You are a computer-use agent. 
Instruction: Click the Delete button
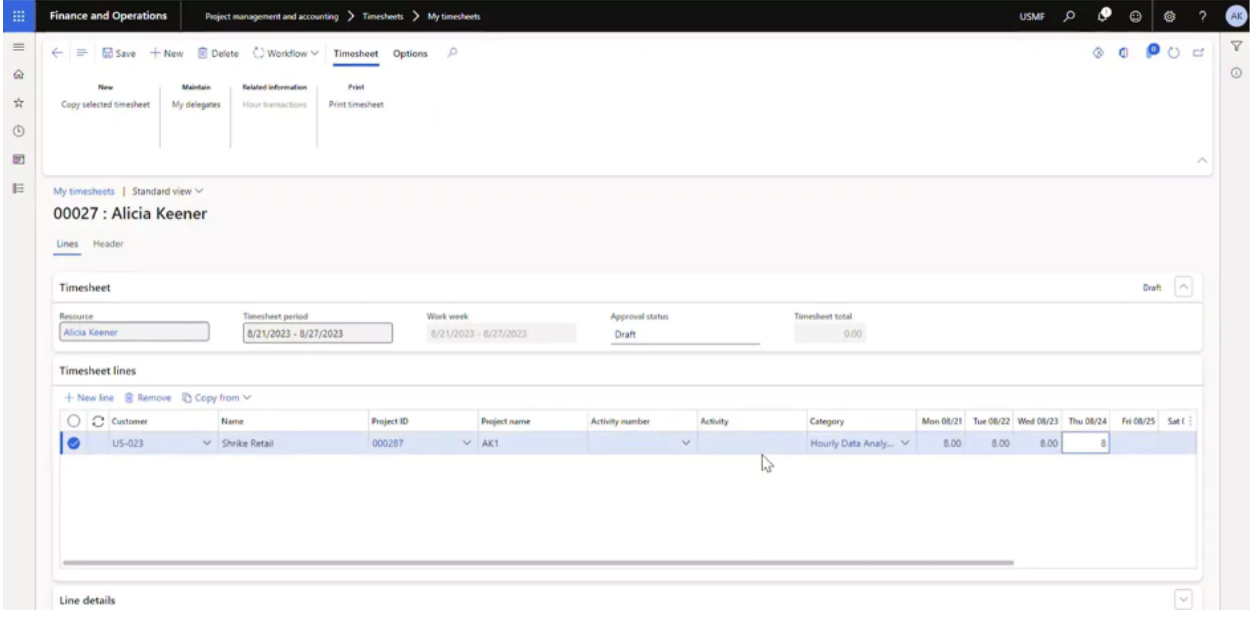click(218, 54)
